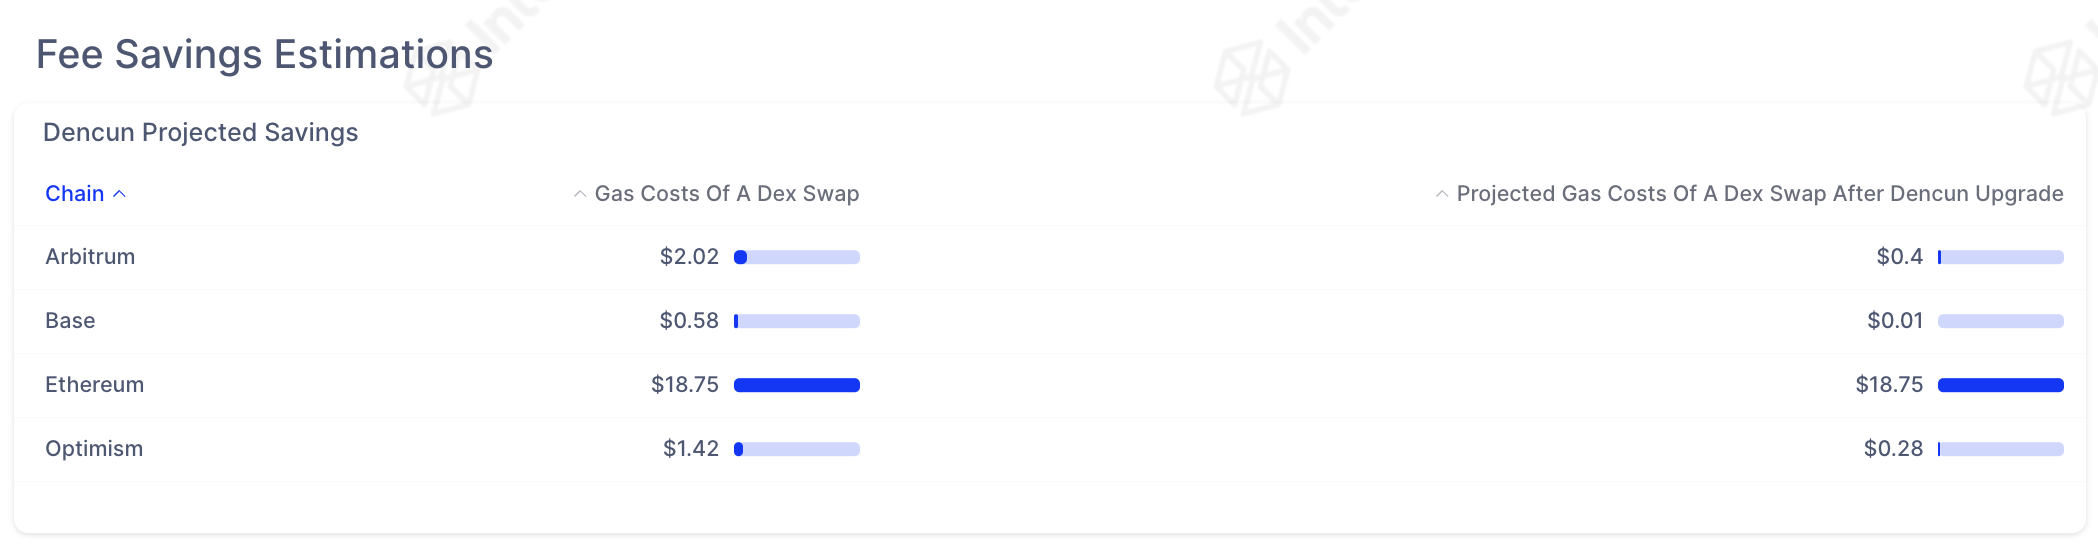Click Optimism's $1.42 gas cost bar
This screenshot has width=2098, height=548.
[x=797, y=449]
